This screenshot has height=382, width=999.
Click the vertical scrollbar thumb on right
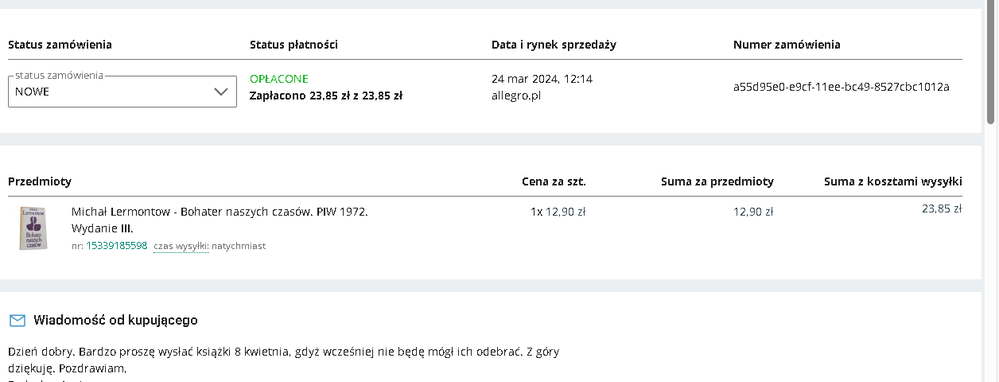990,62
